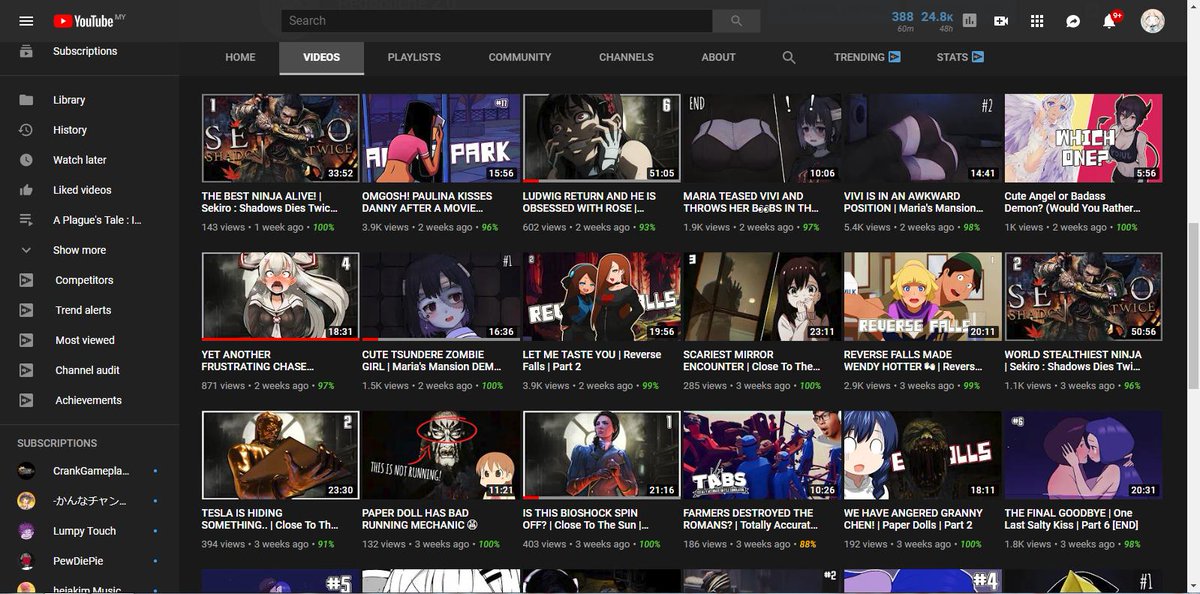Play WE HAVE ANGERED GRANNY CHEN thumbnail
The height and width of the screenshot is (594, 1200).
click(x=922, y=455)
